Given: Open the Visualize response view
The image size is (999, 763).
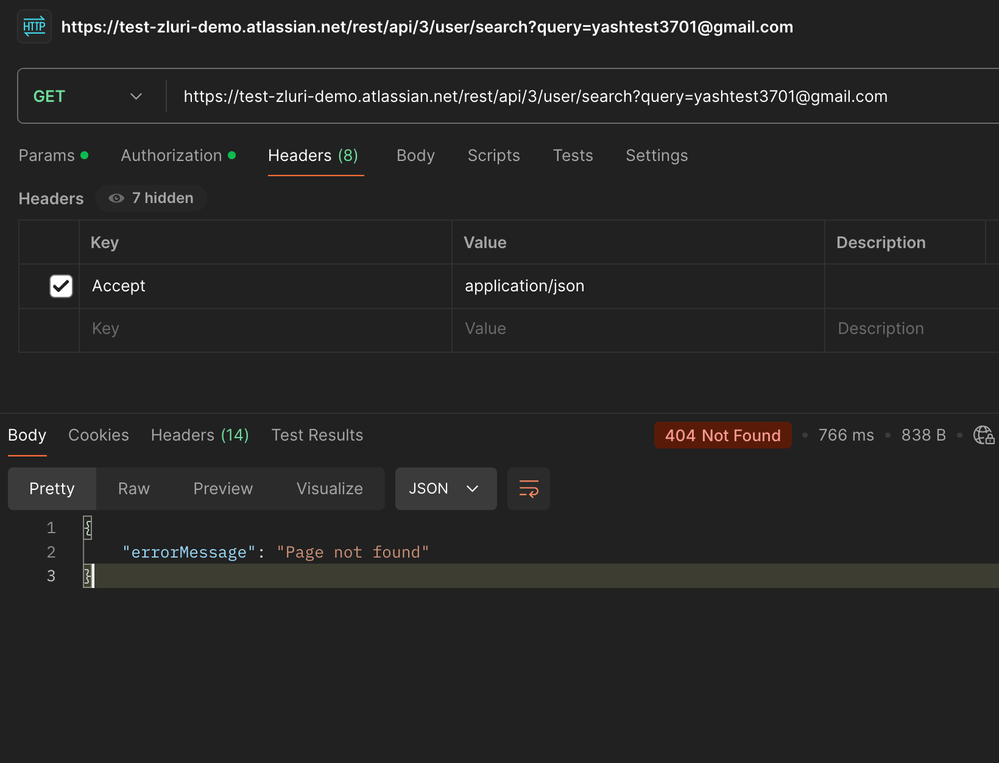Looking at the screenshot, I should [x=329, y=488].
